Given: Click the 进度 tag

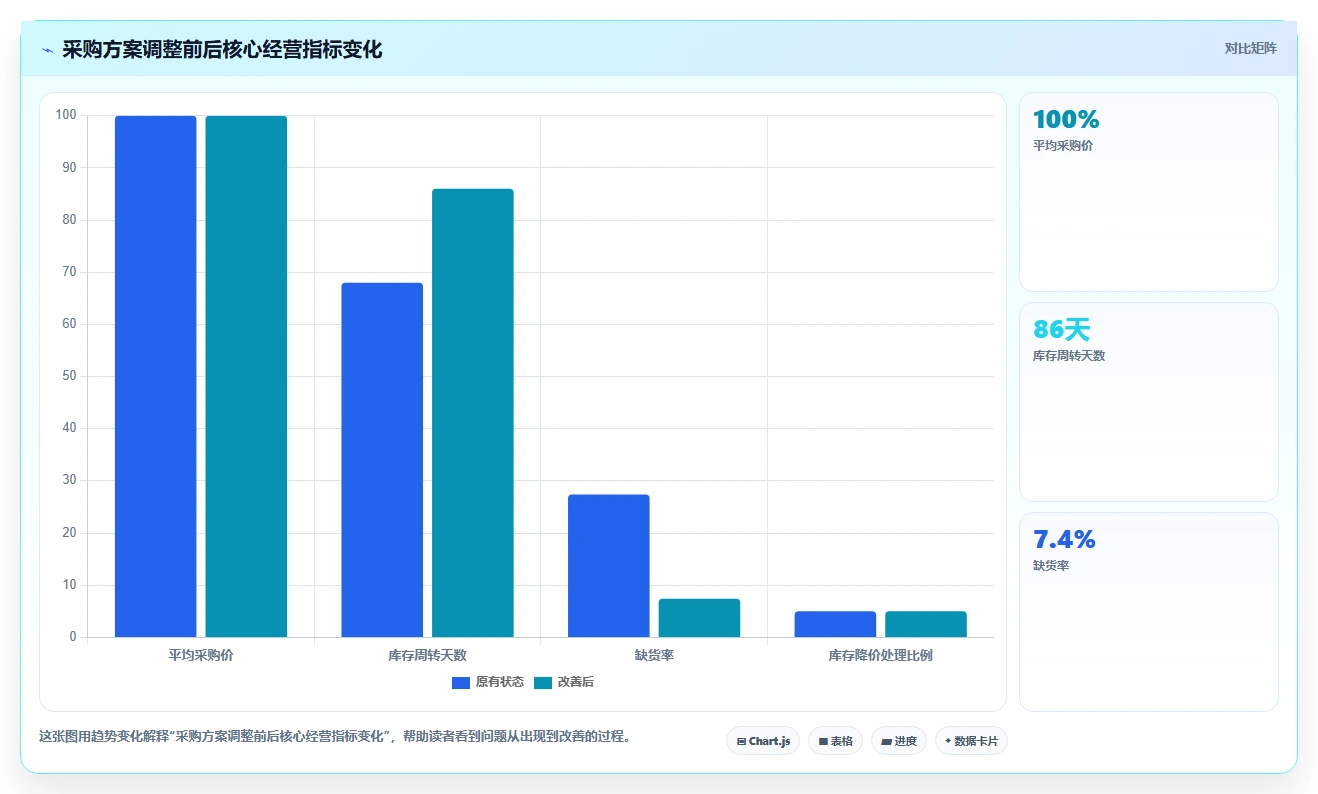Looking at the screenshot, I should click(x=899, y=741).
